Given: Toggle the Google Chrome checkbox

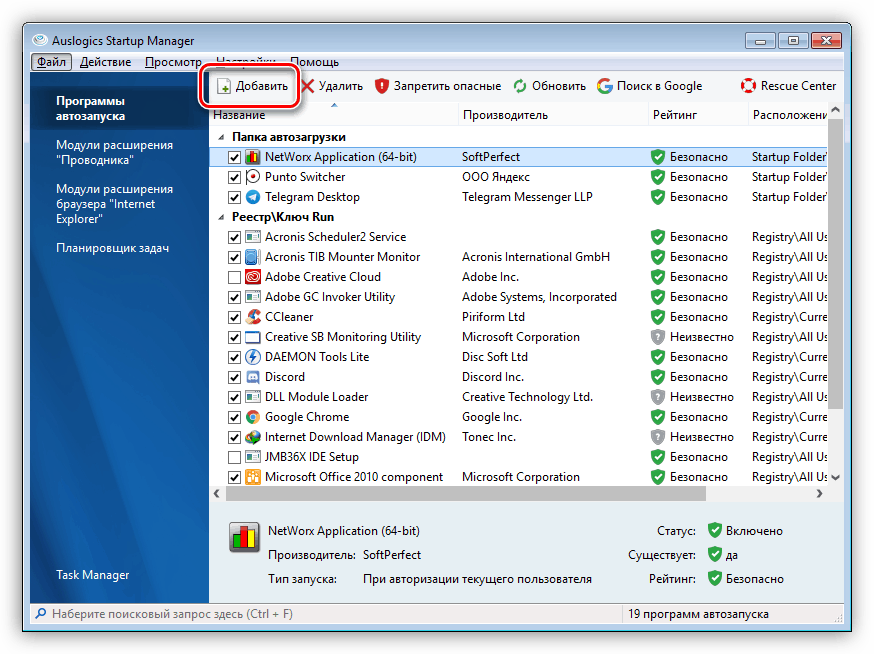Looking at the screenshot, I should coord(234,418).
